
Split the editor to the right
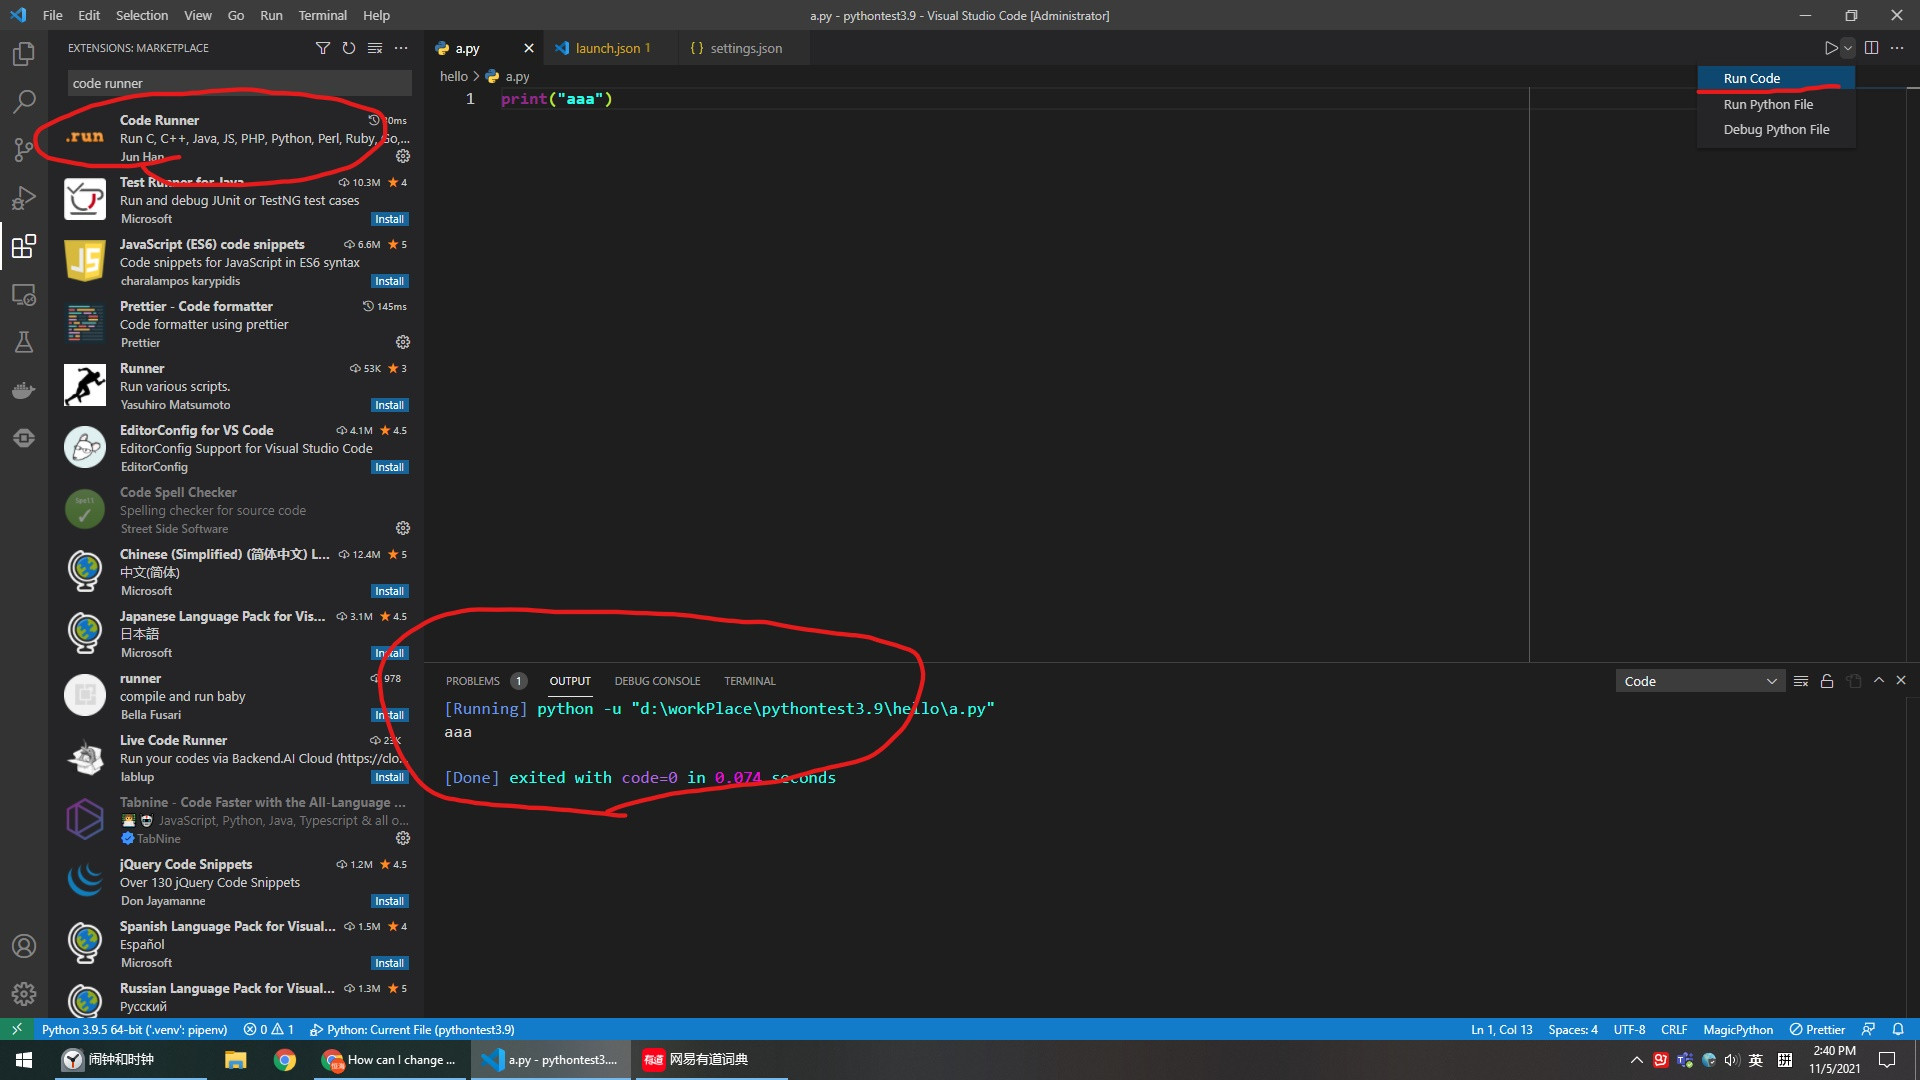[x=1871, y=48]
